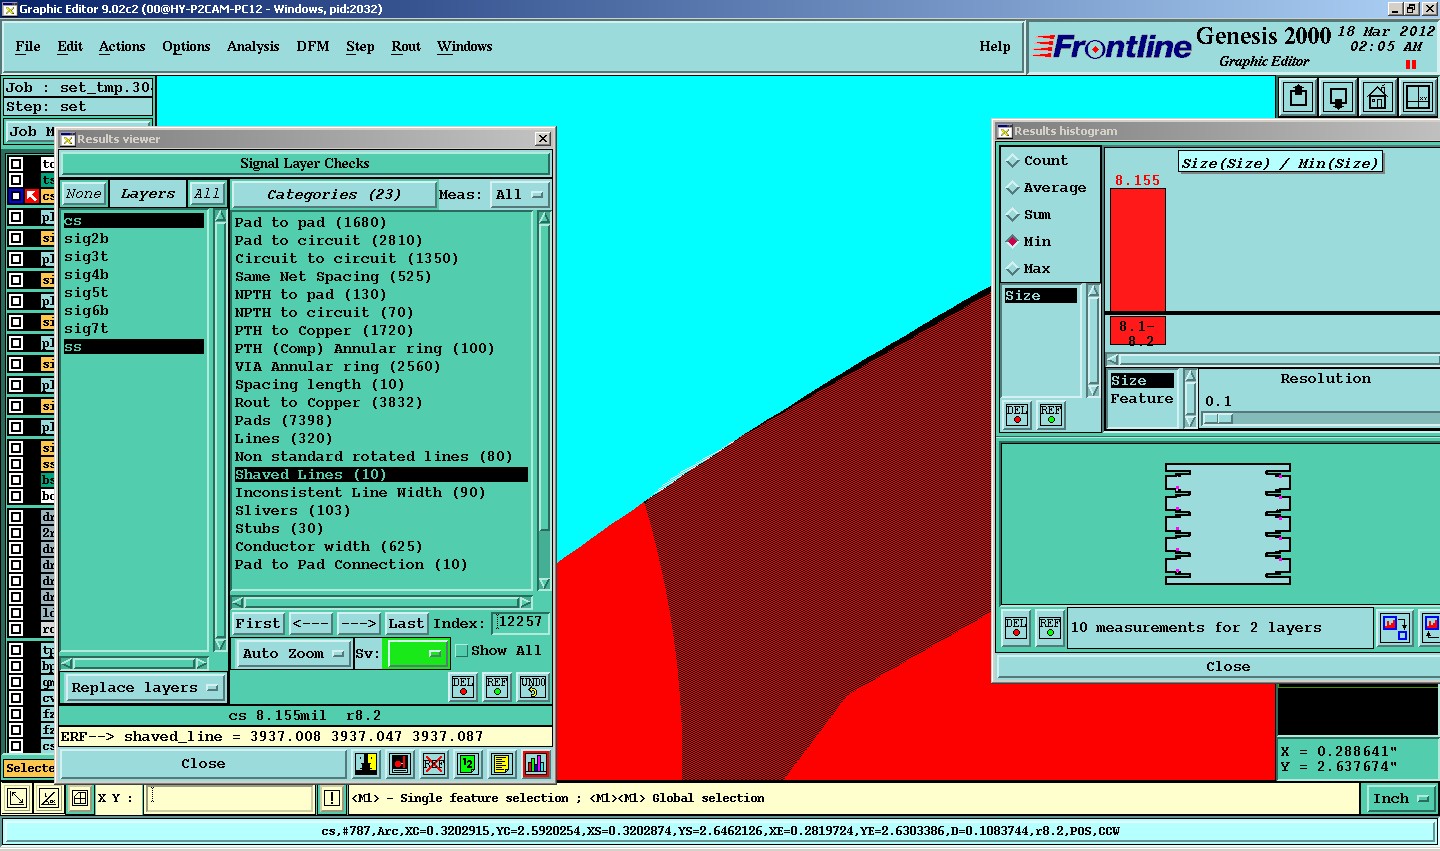1440x851 pixels.
Task: Click the green numbered page icon
Action: pyautogui.click(x=468, y=764)
